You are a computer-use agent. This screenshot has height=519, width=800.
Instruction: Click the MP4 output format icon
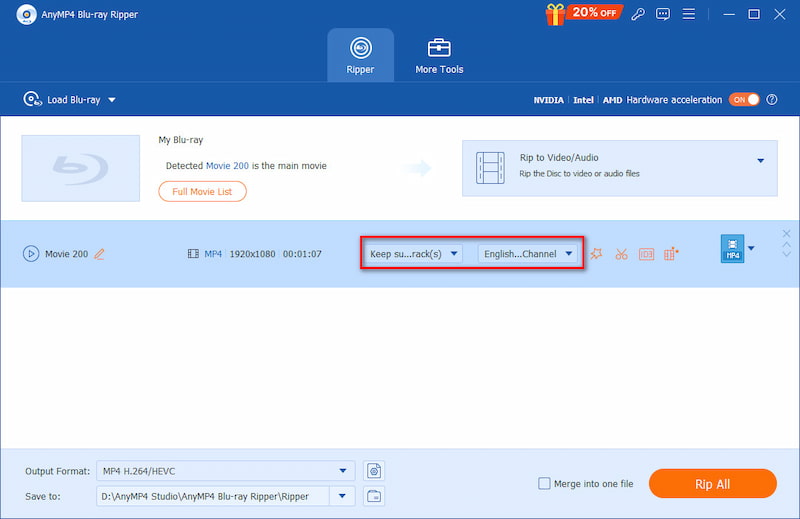[x=732, y=249]
